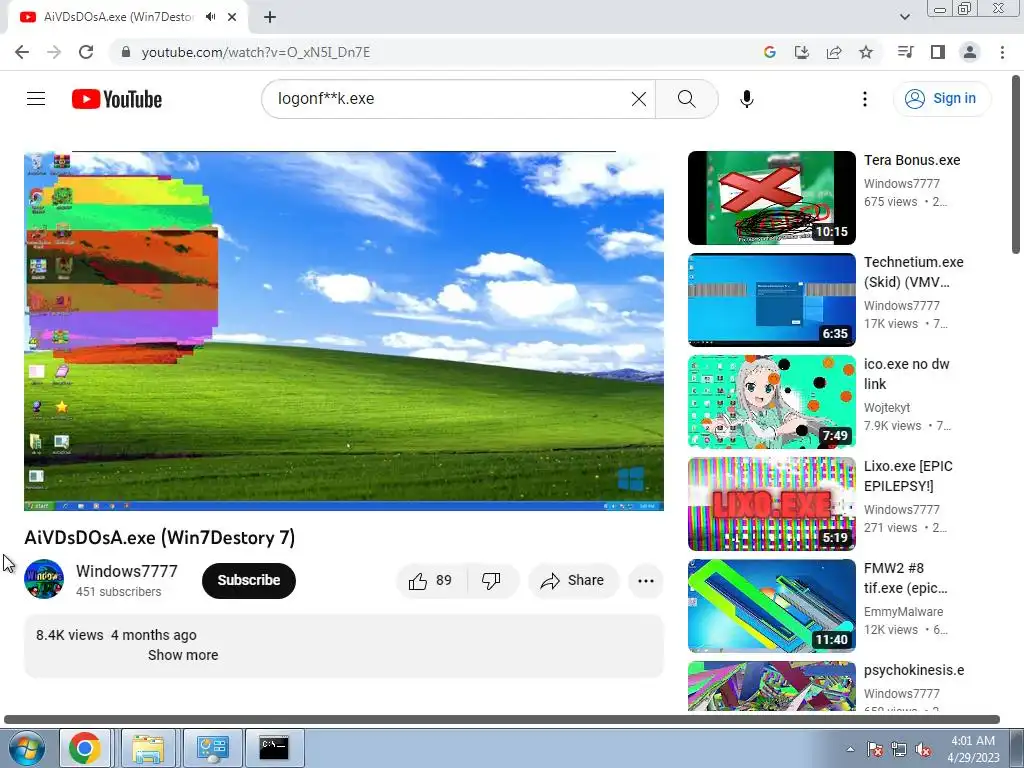The image size is (1024, 768).
Task: Reload the page
Action: coord(86,52)
